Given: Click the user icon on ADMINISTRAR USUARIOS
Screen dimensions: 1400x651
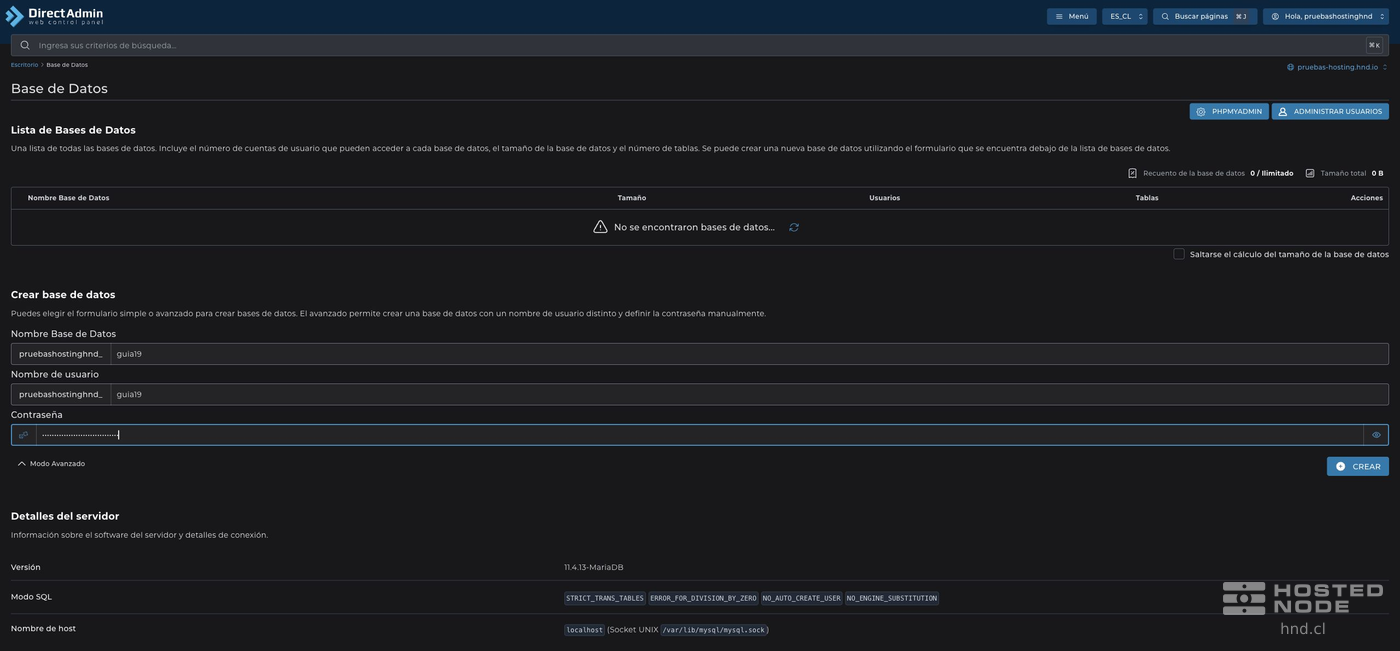Looking at the screenshot, I should click(x=1283, y=111).
